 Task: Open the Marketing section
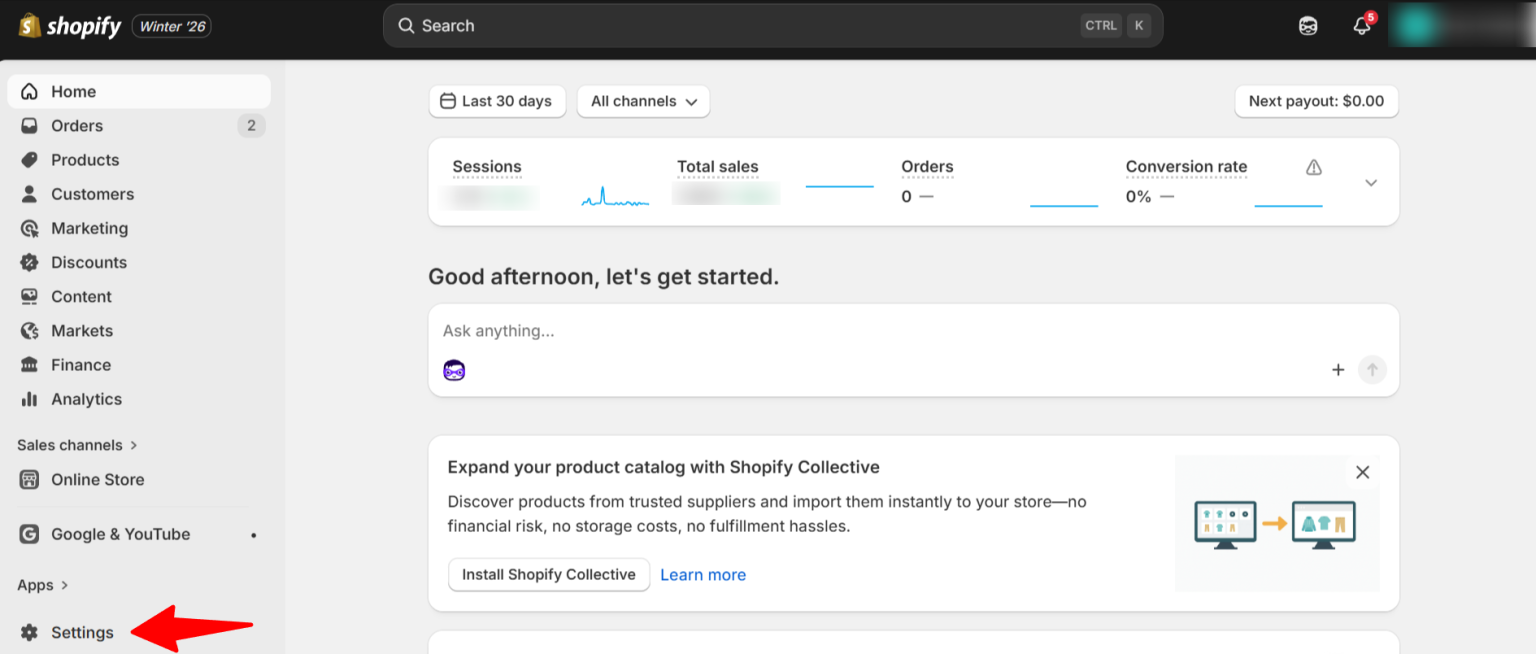139,228
